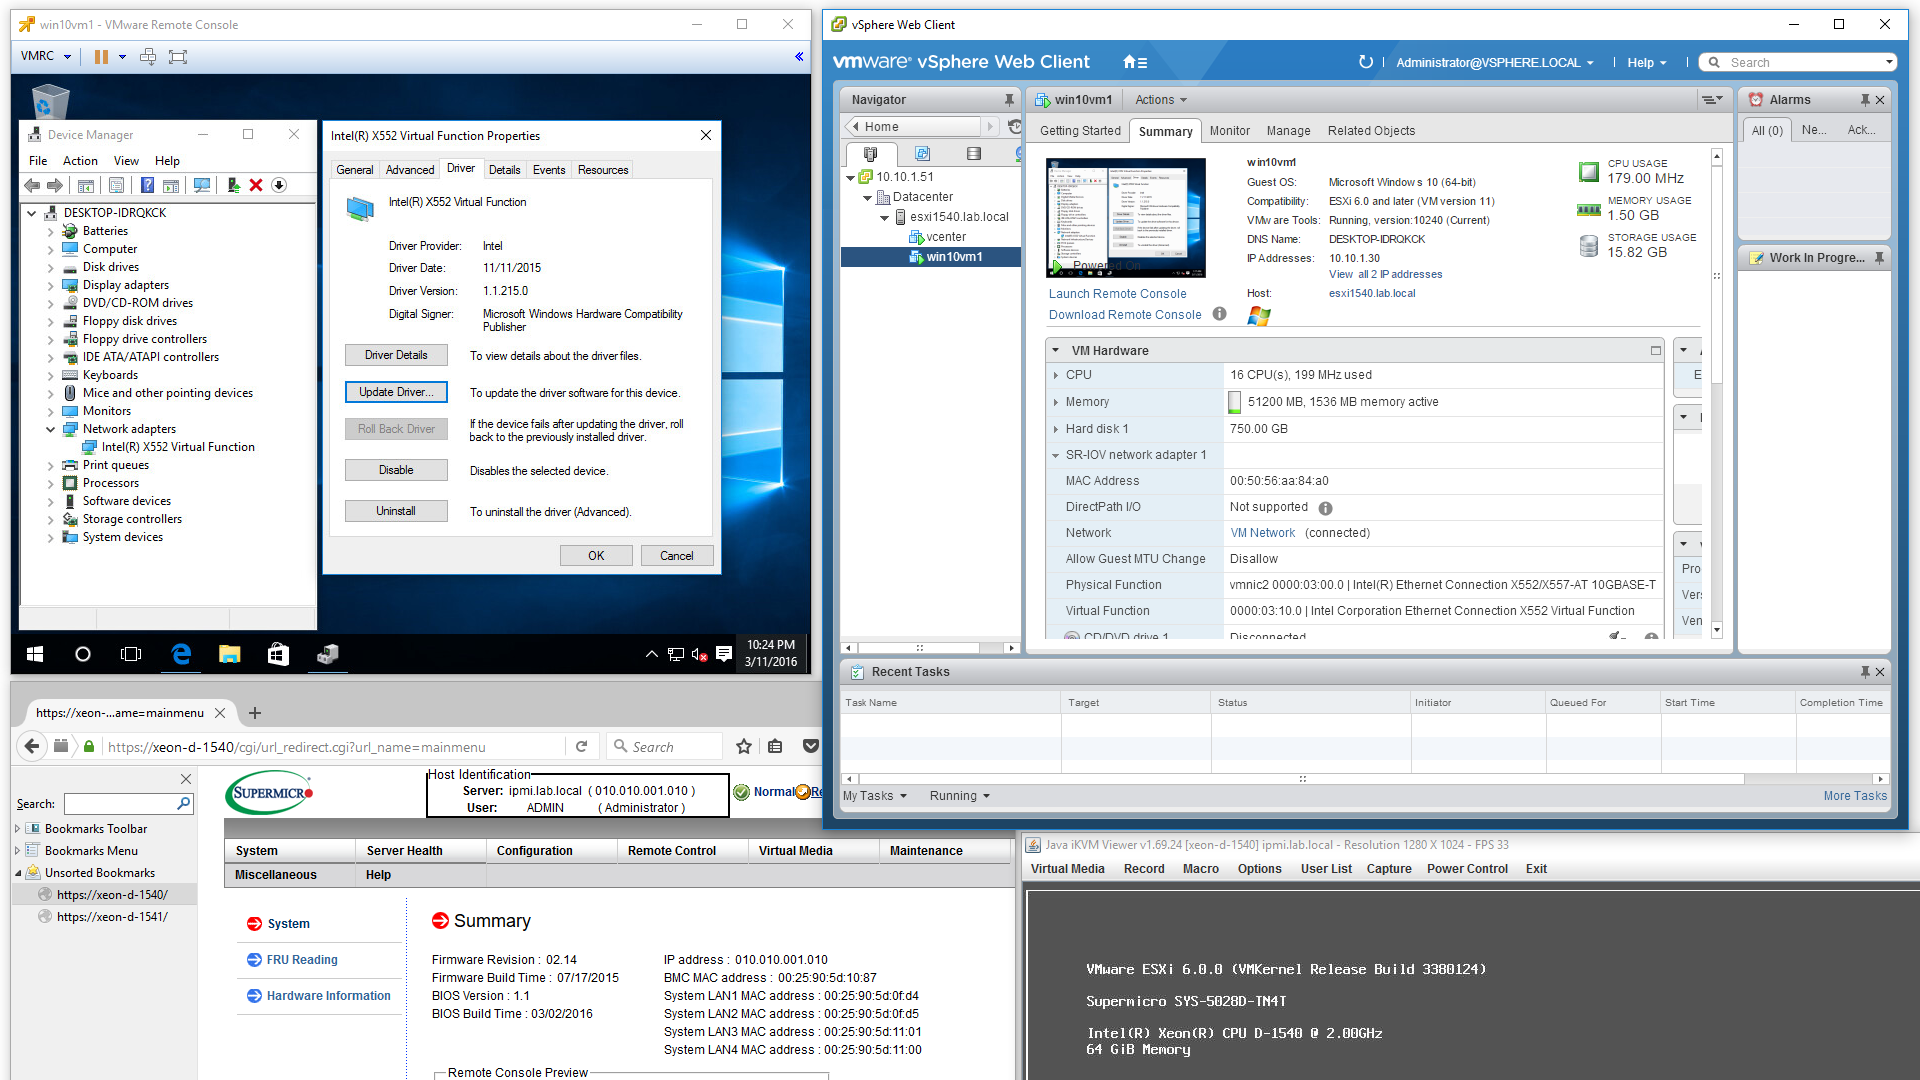Image resolution: width=1920 pixels, height=1080 pixels.
Task: Open Task View on guest taskbar
Action: pyautogui.click(x=131, y=654)
